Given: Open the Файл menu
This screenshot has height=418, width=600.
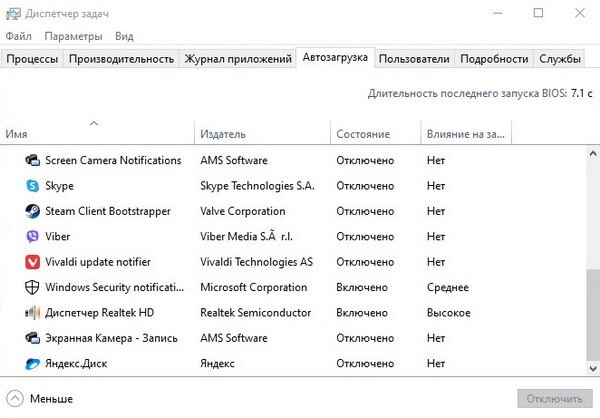Looking at the screenshot, I should [18, 36].
